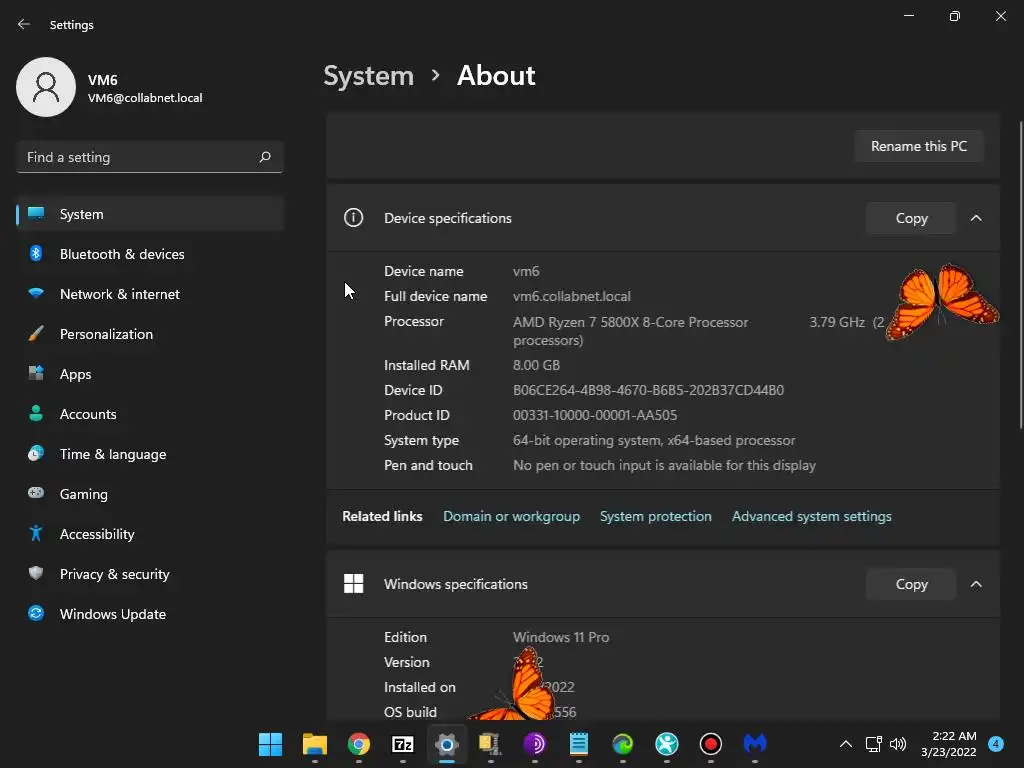Open the notifications badge showing 4

(996, 744)
